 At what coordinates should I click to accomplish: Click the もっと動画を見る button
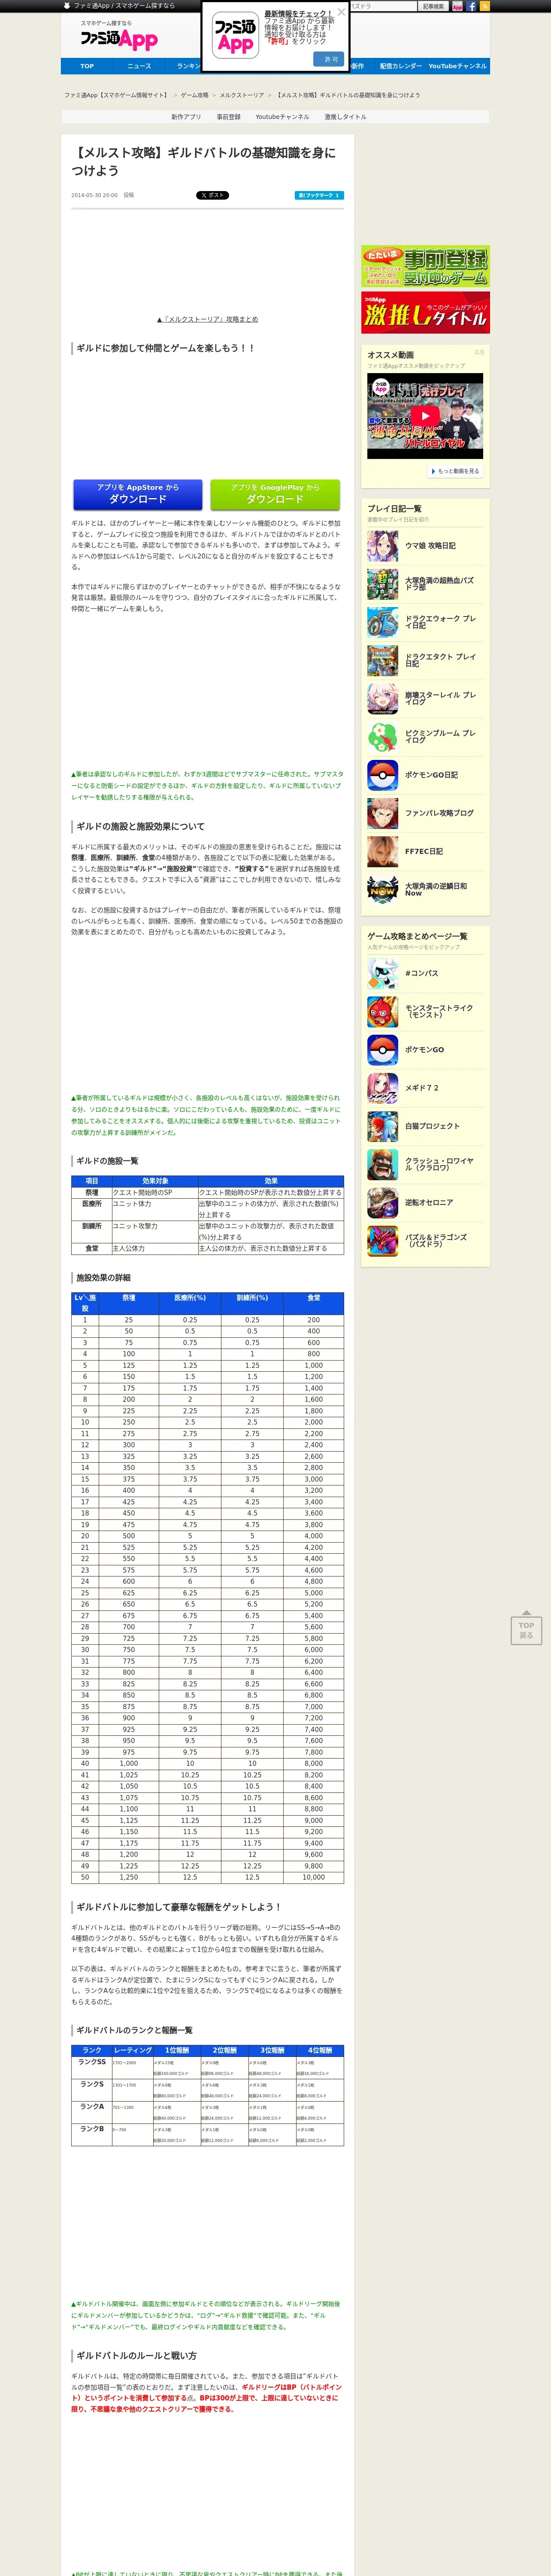[x=455, y=471]
